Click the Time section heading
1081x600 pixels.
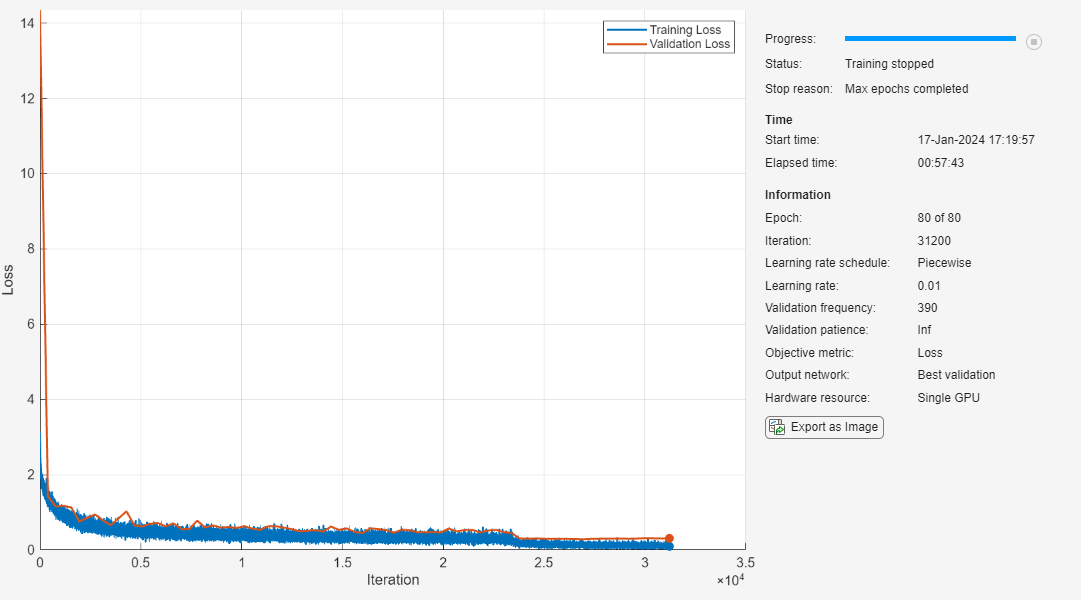pos(778,120)
